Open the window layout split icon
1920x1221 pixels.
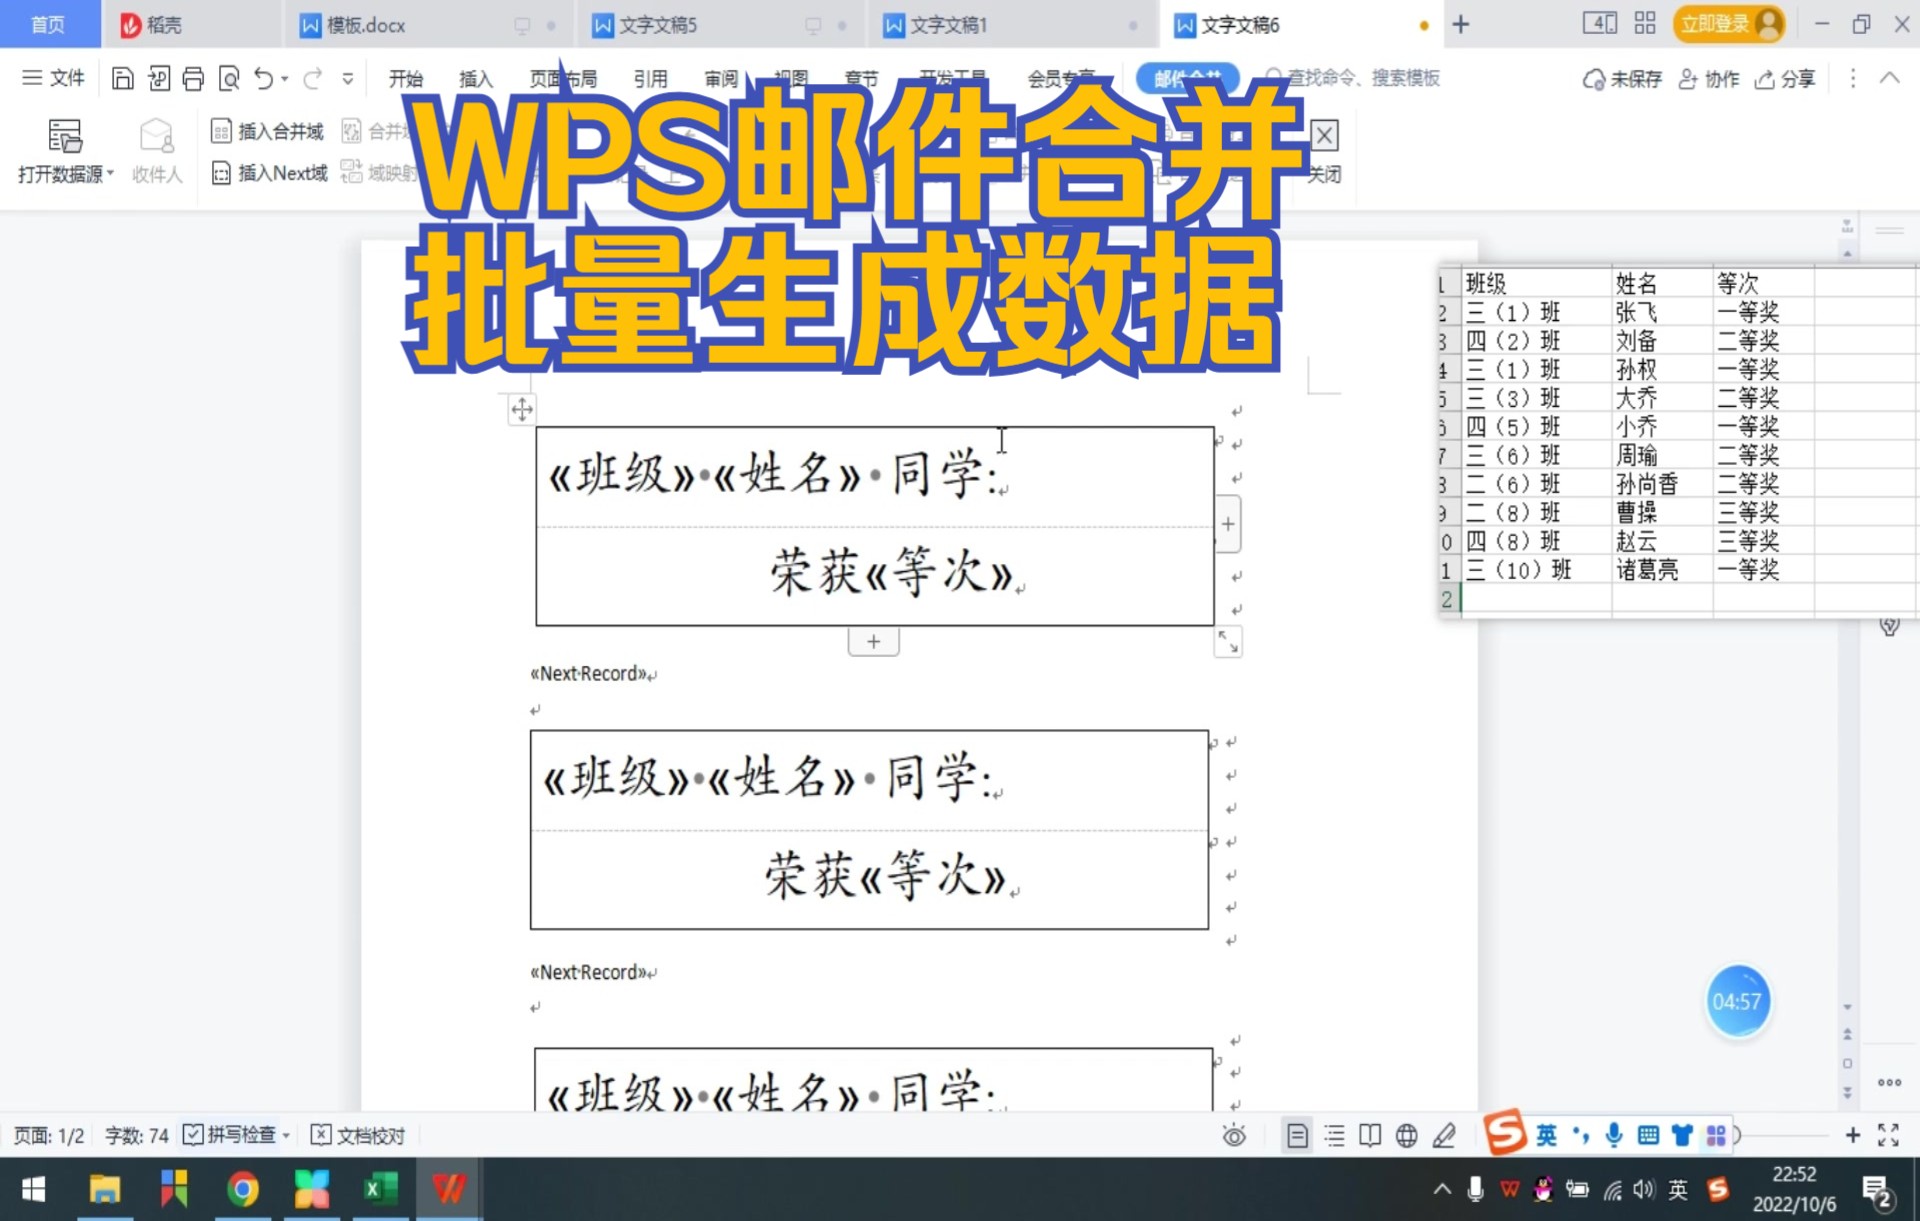pyautogui.click(x=1599, y=24)
